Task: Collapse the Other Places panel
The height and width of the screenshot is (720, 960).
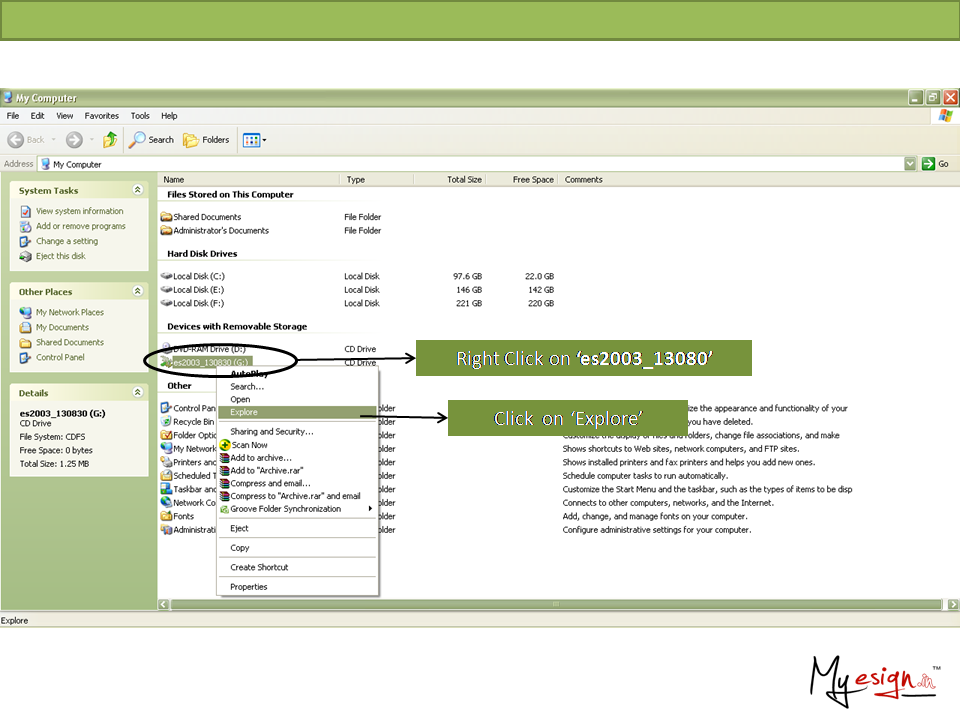Action: (x=137, y=292)
